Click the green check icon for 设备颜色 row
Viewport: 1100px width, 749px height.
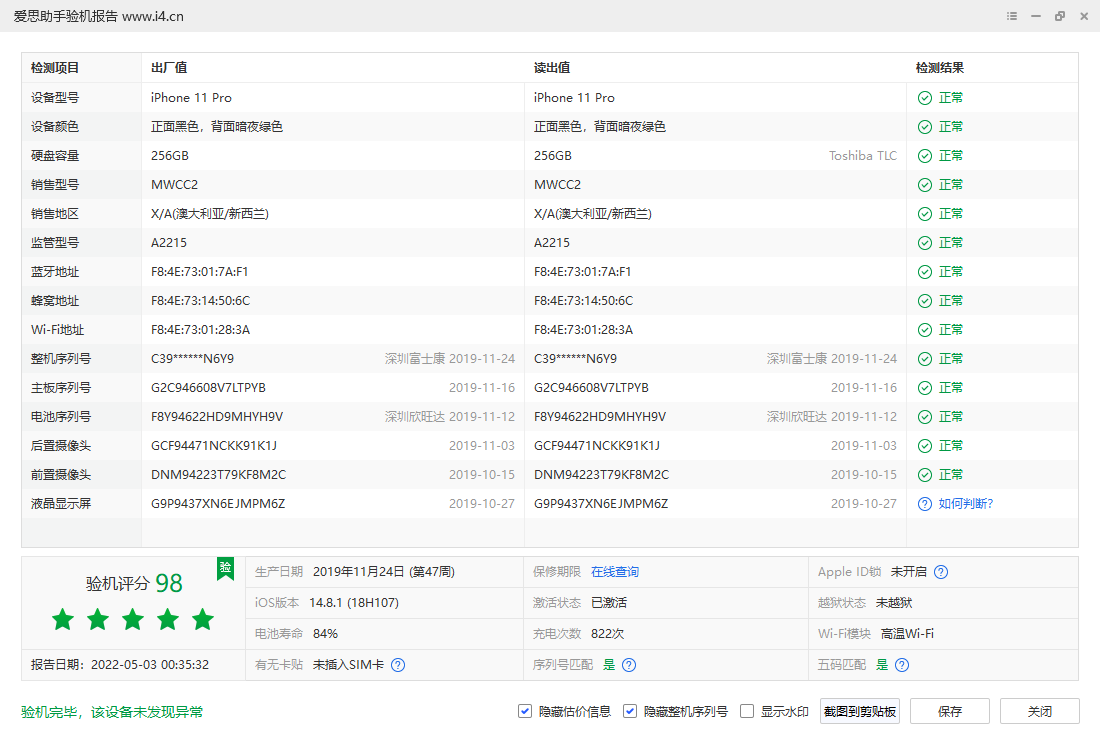(925, 127)
